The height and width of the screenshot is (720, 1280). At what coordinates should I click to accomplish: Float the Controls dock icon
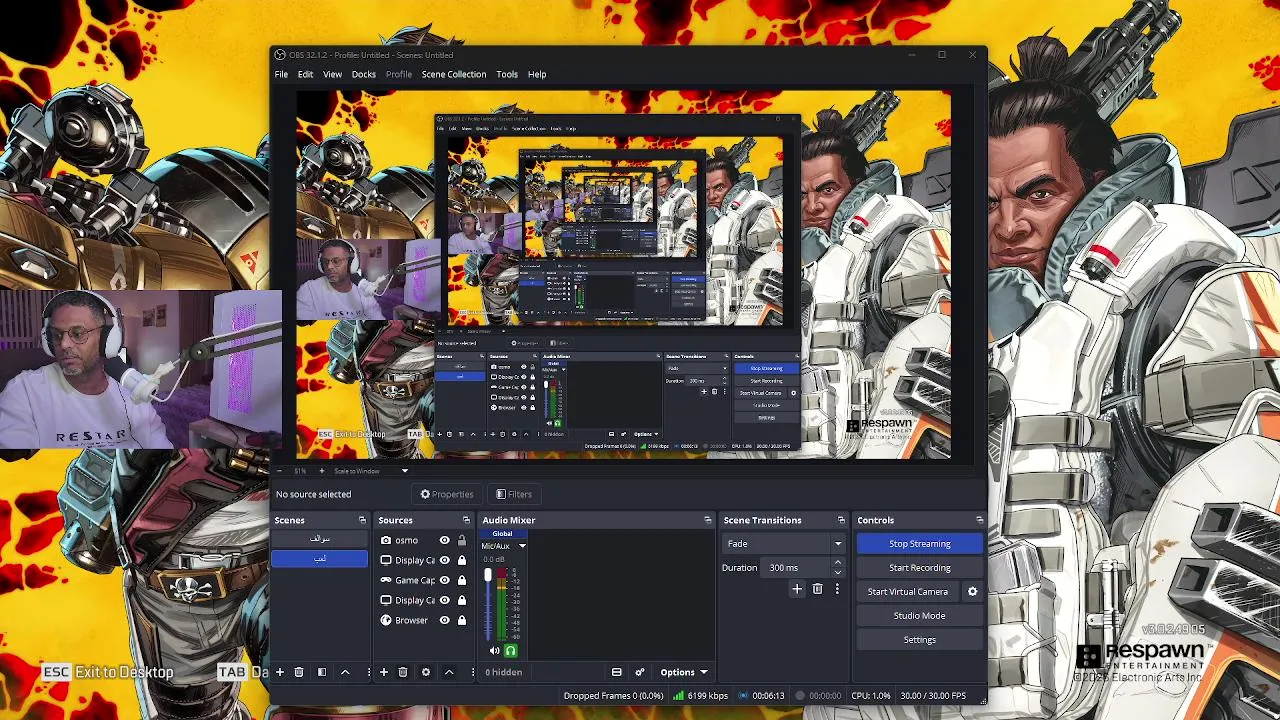coord(979,520)
